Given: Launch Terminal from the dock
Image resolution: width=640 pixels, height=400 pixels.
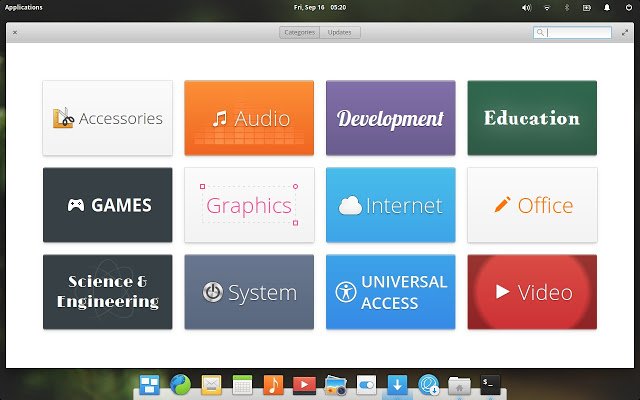Looking at the screenshot, I should click(490, 384).
